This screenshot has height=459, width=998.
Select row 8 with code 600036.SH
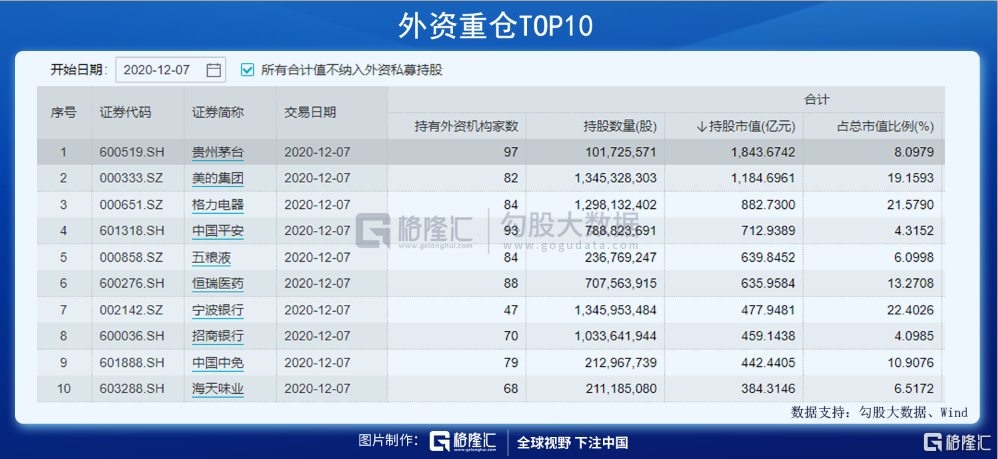(x=491, y=336)
